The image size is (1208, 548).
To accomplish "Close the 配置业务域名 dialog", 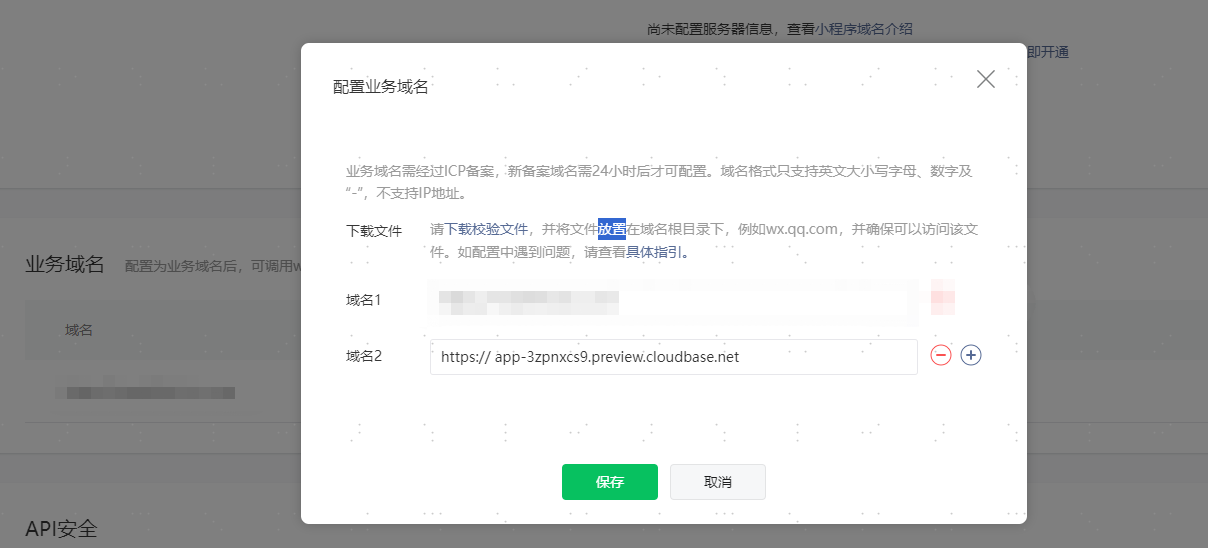I will [986, 79].
